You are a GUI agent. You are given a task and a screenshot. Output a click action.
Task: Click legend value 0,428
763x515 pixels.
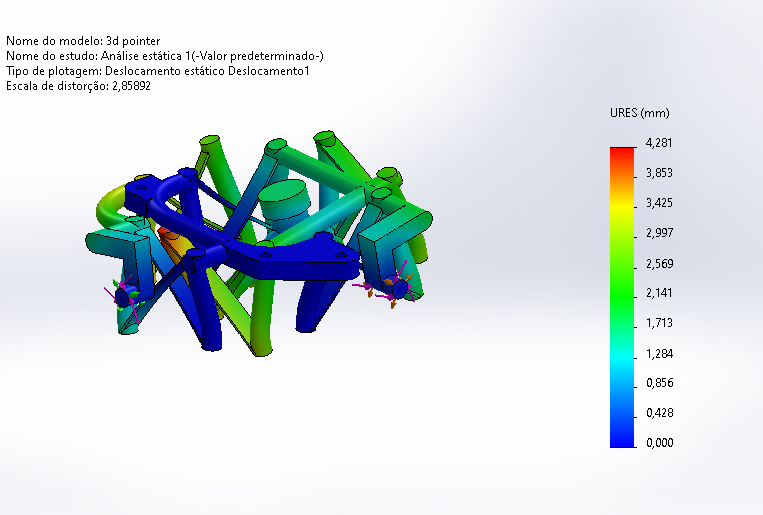point(659,413)
